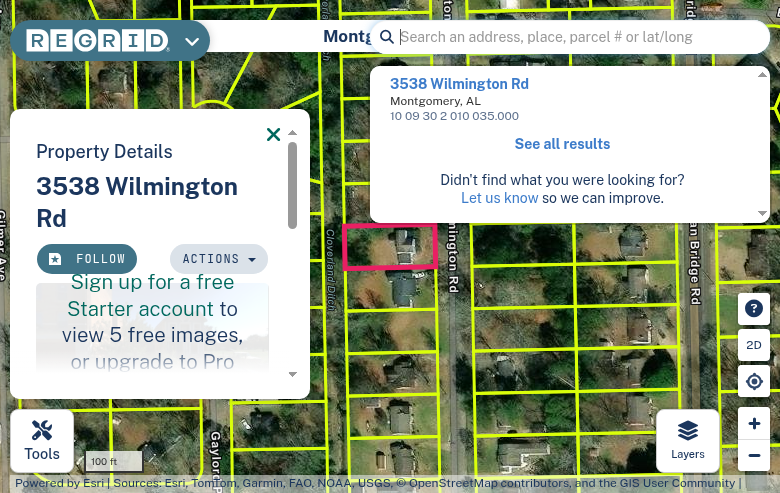Click See all results
The image size is (780, 493).
(562, 144)
